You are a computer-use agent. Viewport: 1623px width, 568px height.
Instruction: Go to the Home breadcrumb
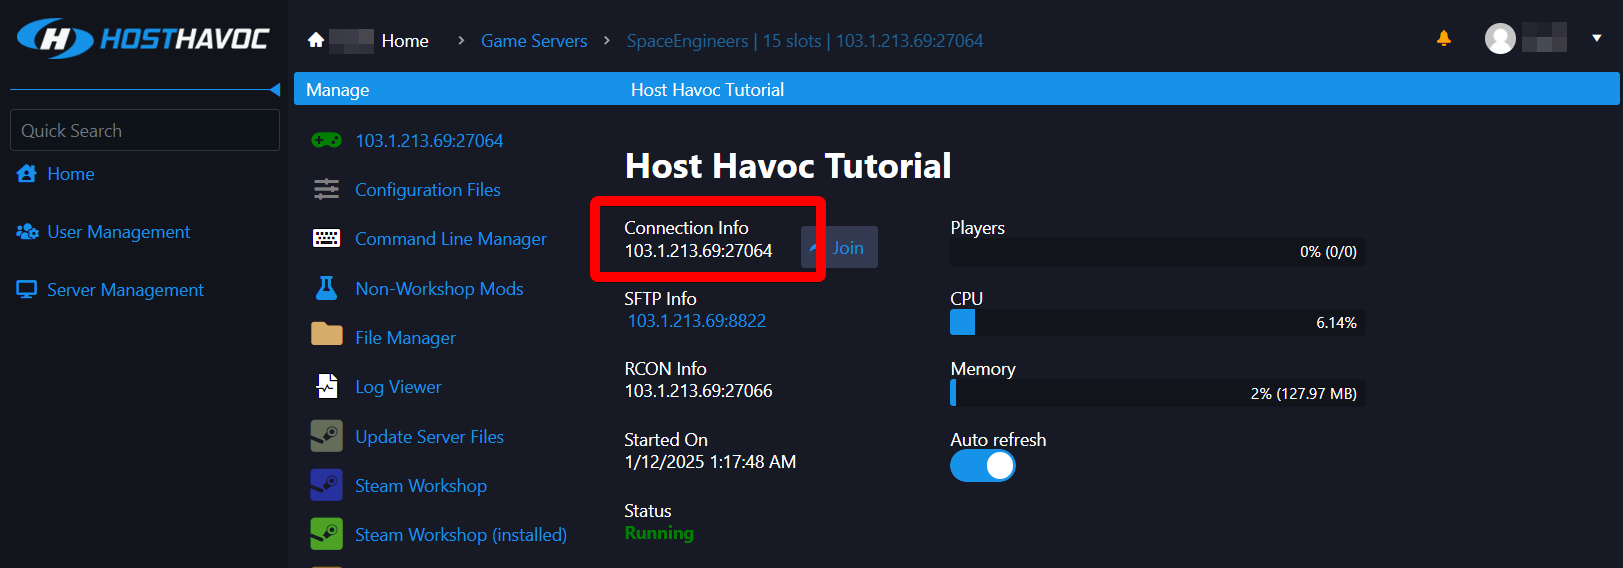click(405, 41)
